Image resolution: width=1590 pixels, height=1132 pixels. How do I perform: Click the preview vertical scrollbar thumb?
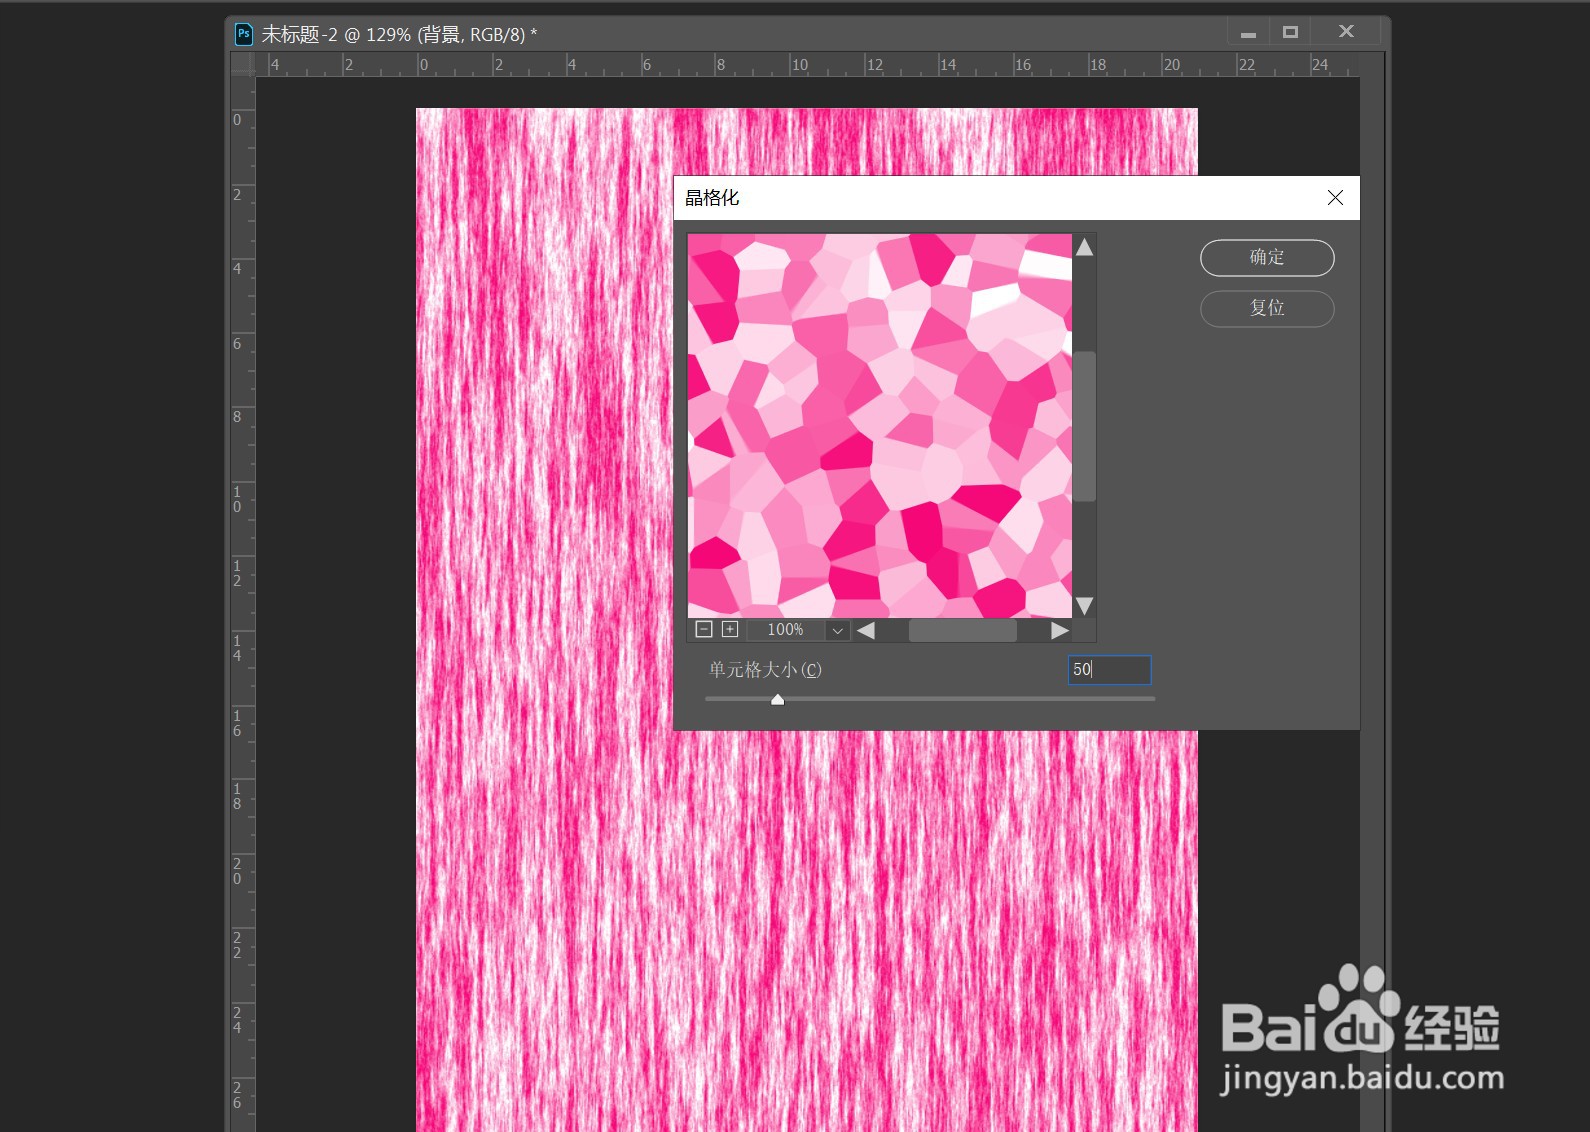click(x=1084, y=425)
